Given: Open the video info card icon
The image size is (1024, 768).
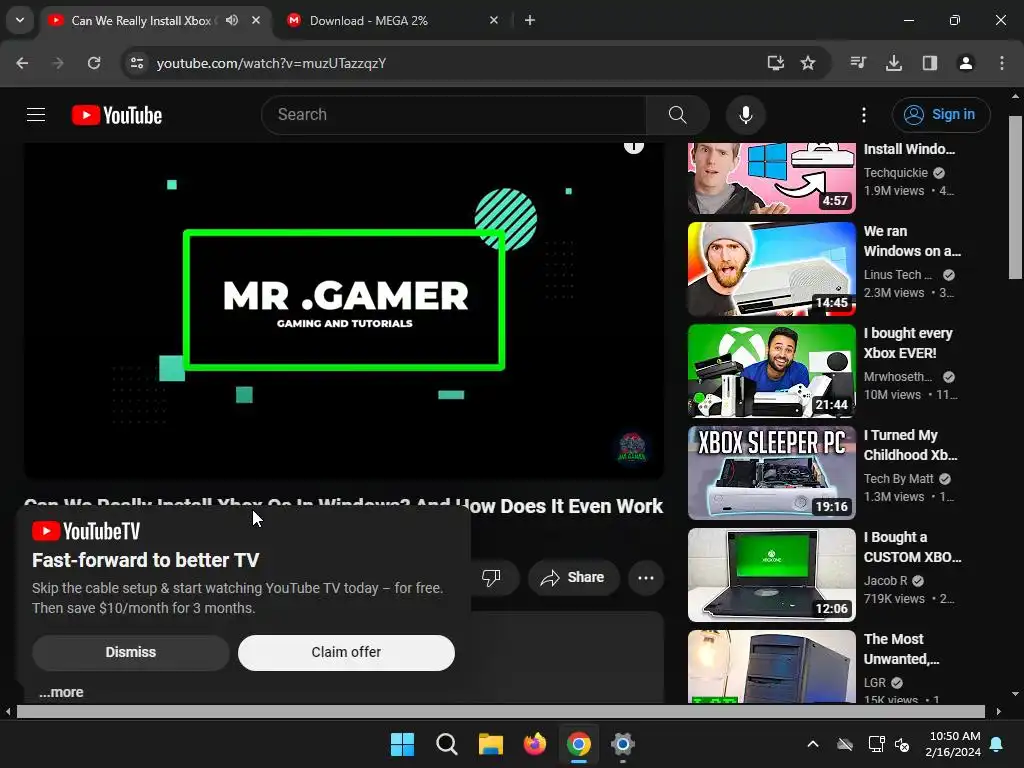Looking at the screenshot, I should click(633, 146).
